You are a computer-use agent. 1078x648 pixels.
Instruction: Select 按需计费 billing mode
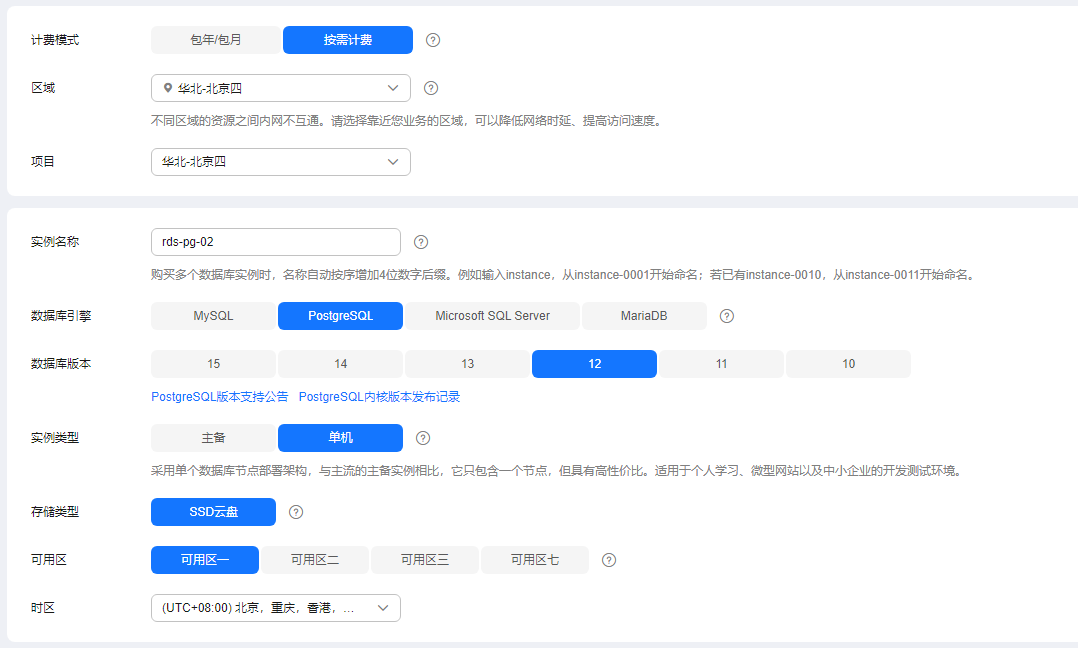point(348,40)
